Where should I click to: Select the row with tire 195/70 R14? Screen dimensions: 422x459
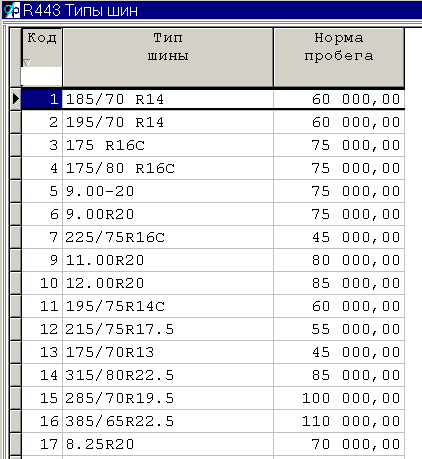(x=213, y=122)
